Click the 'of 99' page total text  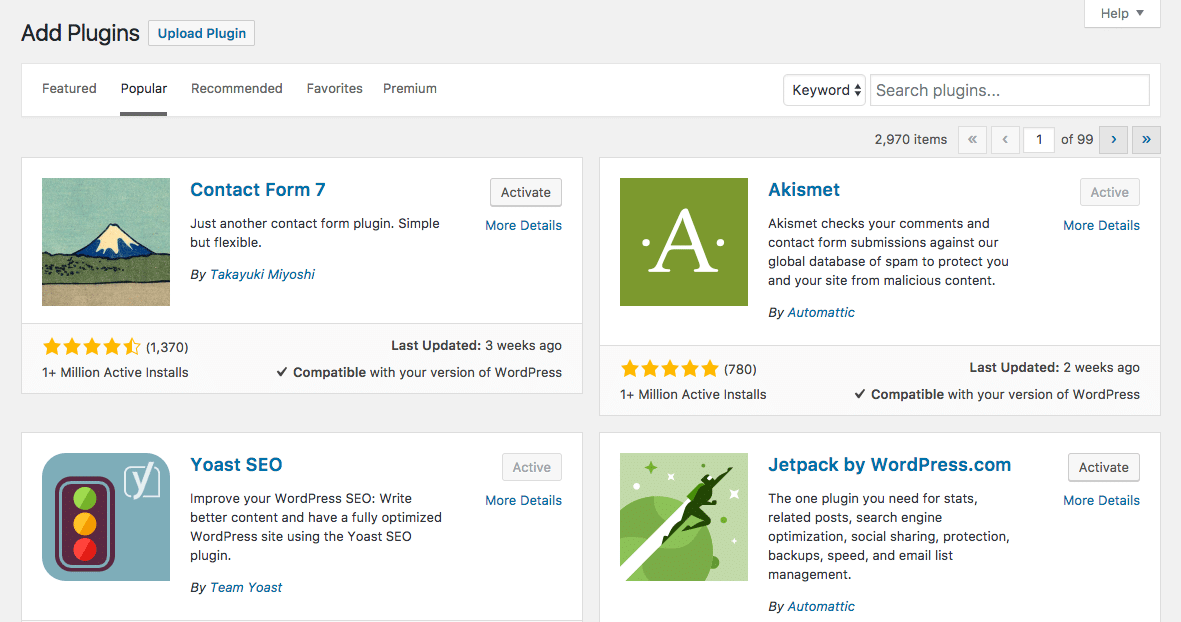coord(1077,139)
